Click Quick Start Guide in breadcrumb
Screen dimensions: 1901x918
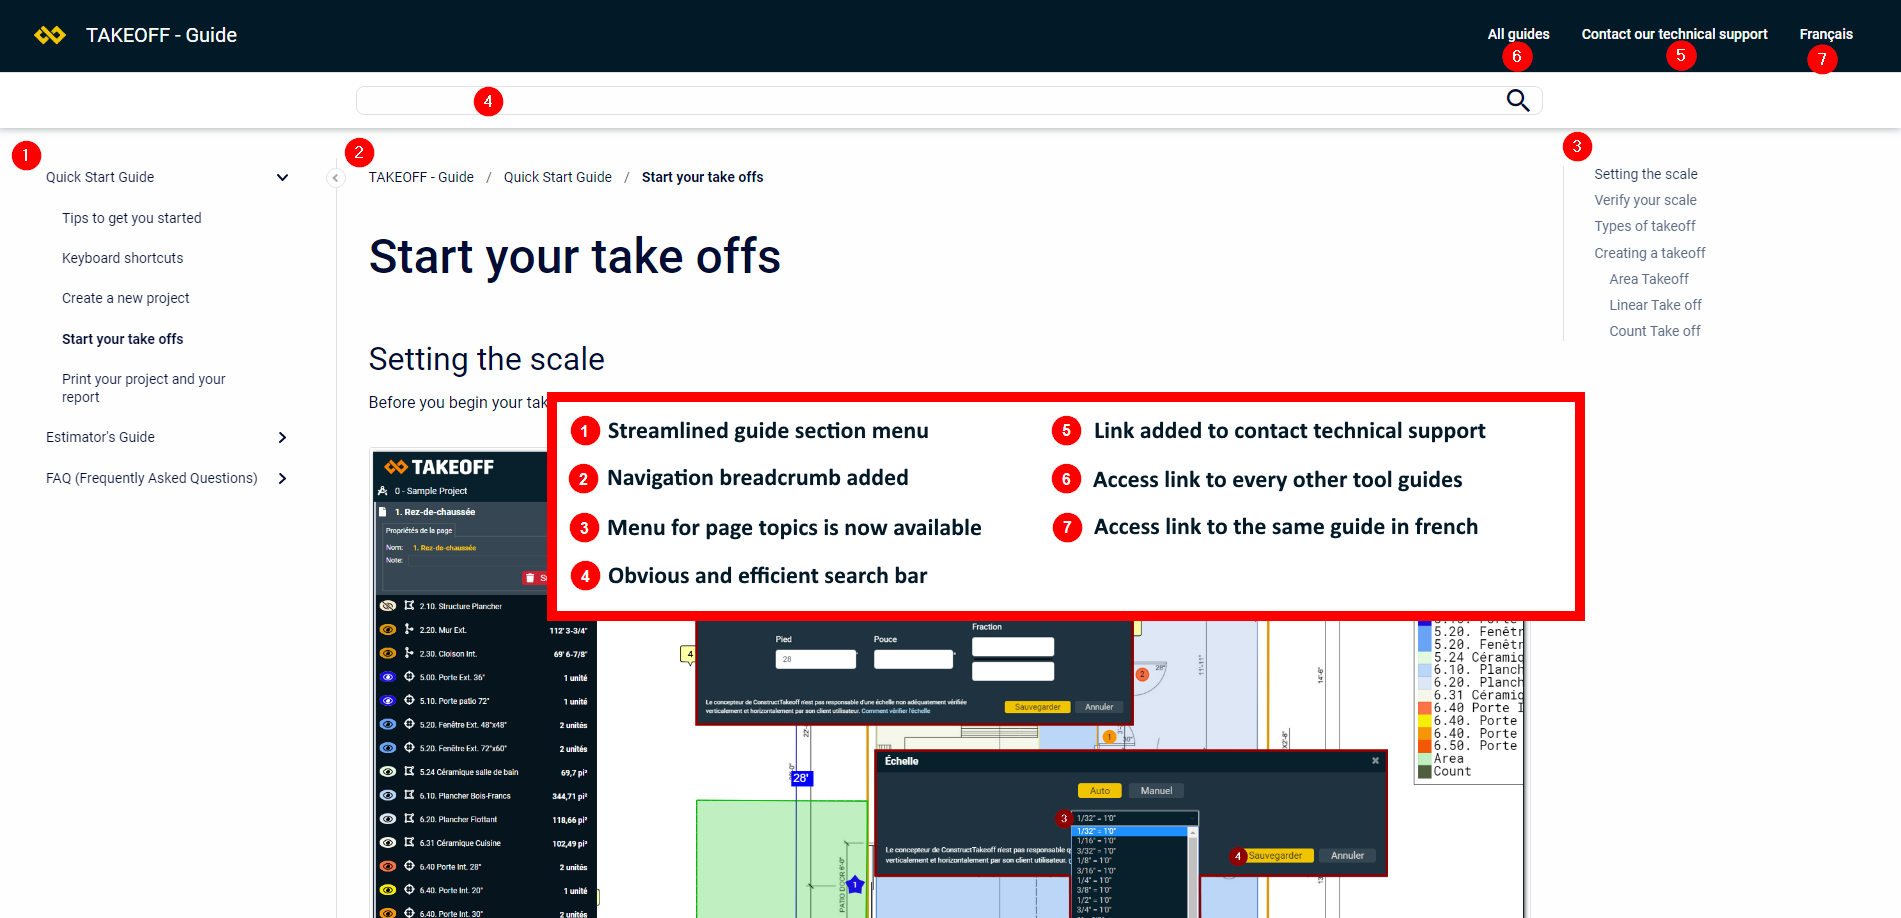(x=558, y=177)
